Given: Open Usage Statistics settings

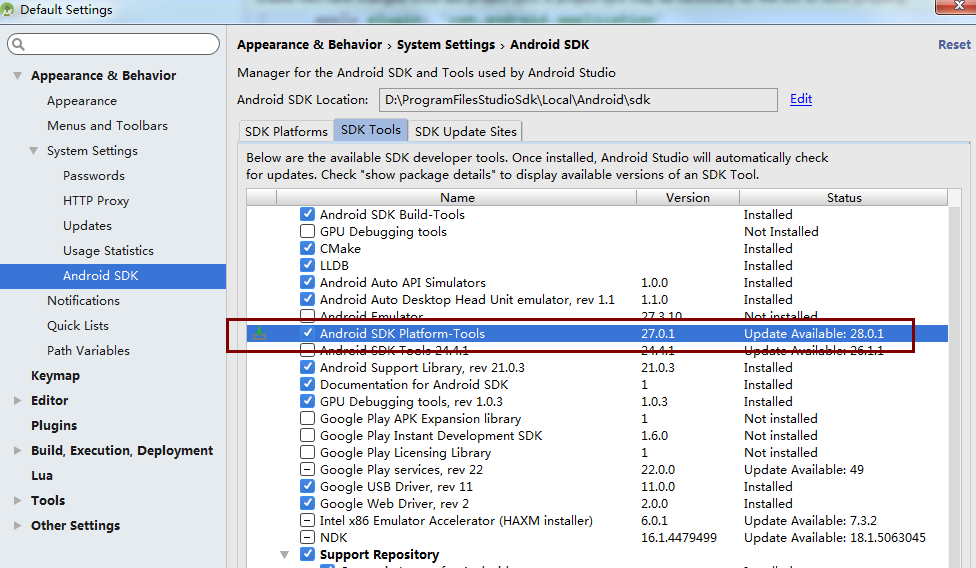Looking at the screenshot, I should click(108, 251).
